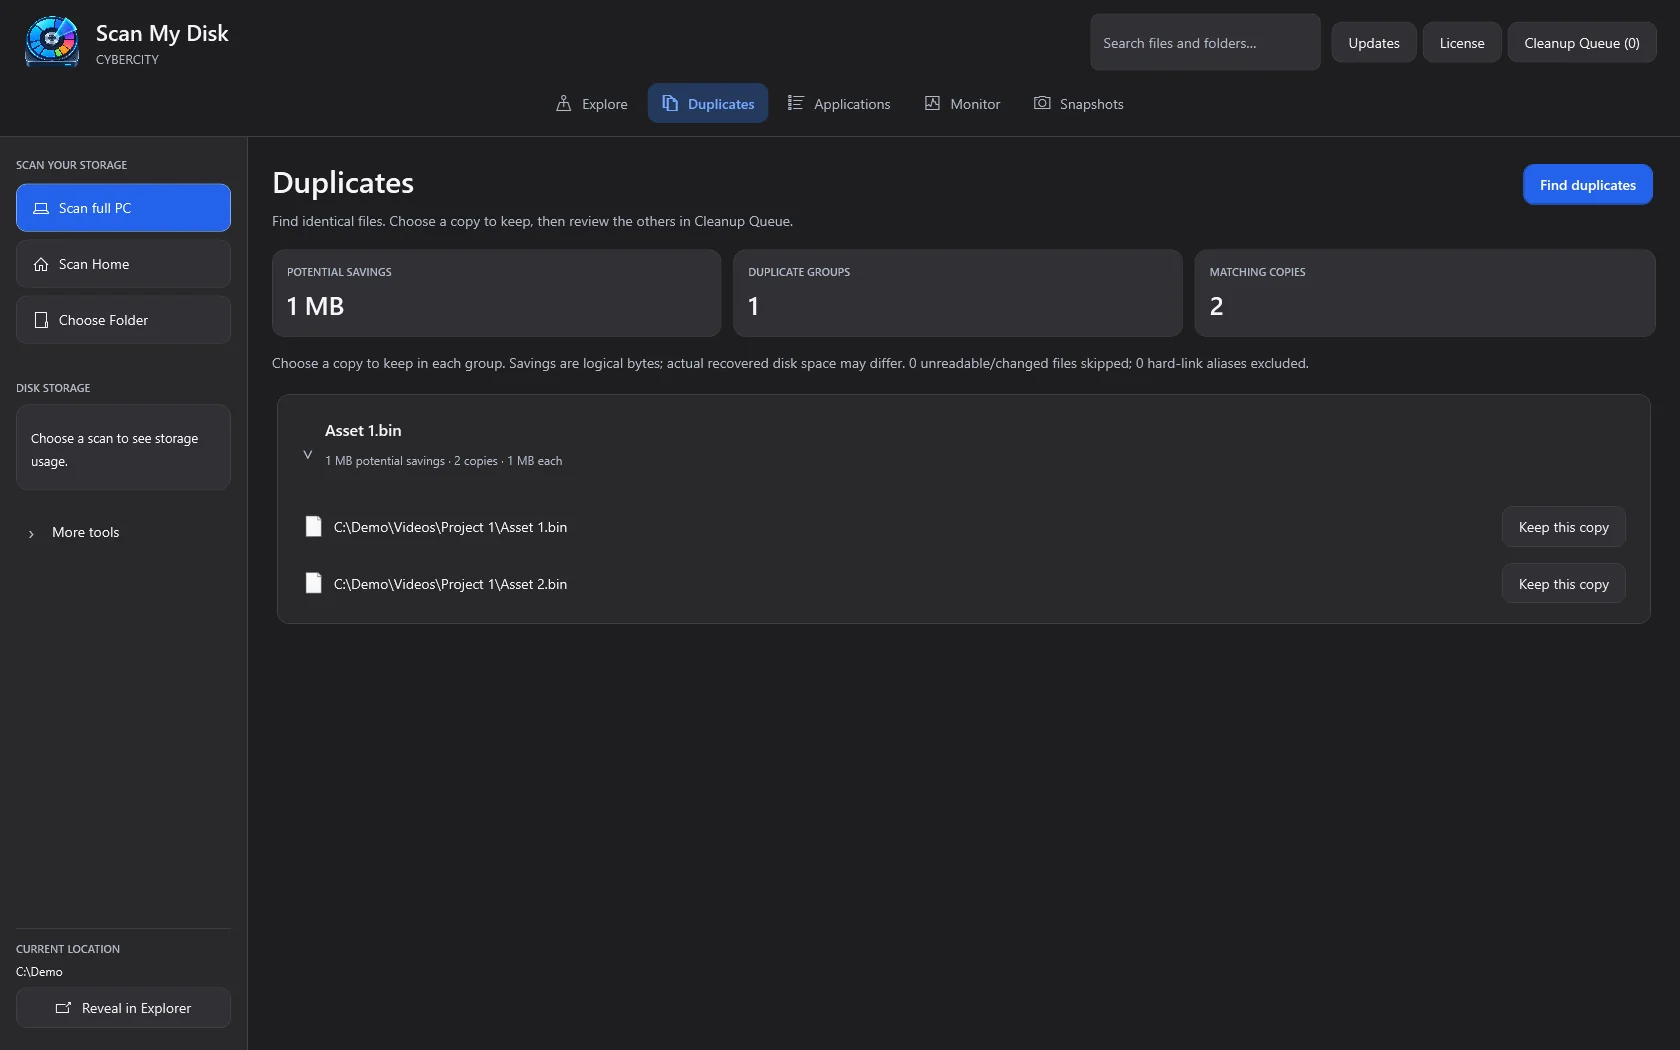Open the Snapshots tab

tap(1078, 103)
